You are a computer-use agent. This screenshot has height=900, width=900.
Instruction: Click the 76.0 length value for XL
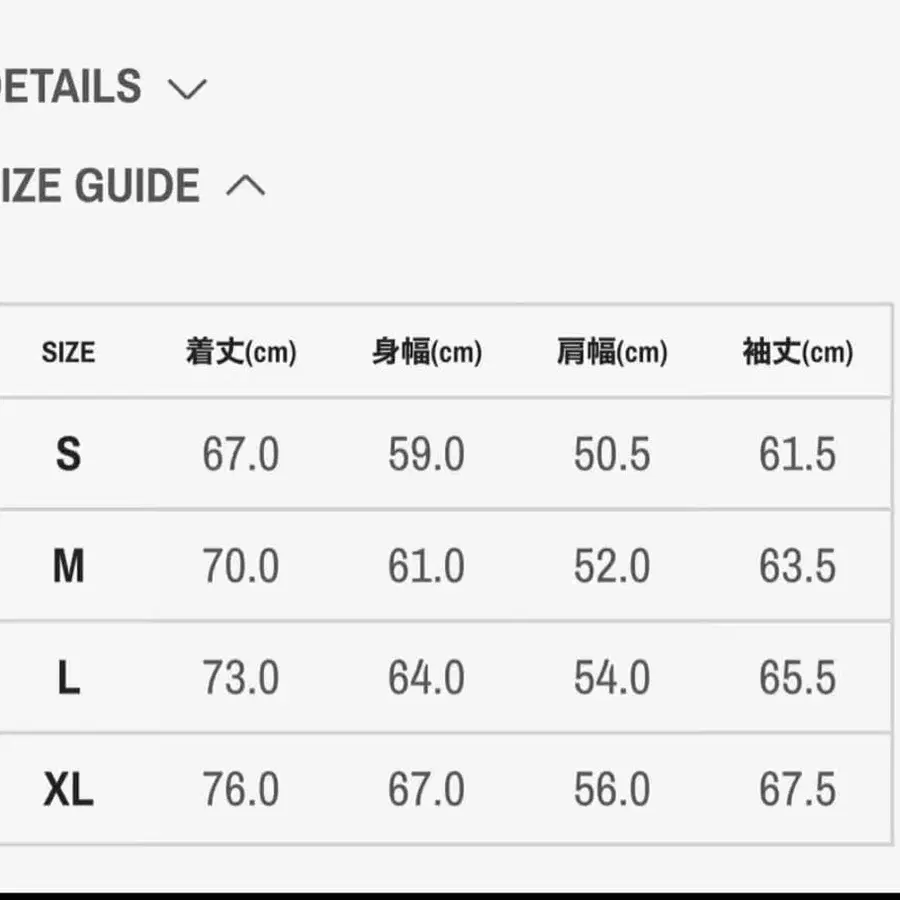click(241, 790)
